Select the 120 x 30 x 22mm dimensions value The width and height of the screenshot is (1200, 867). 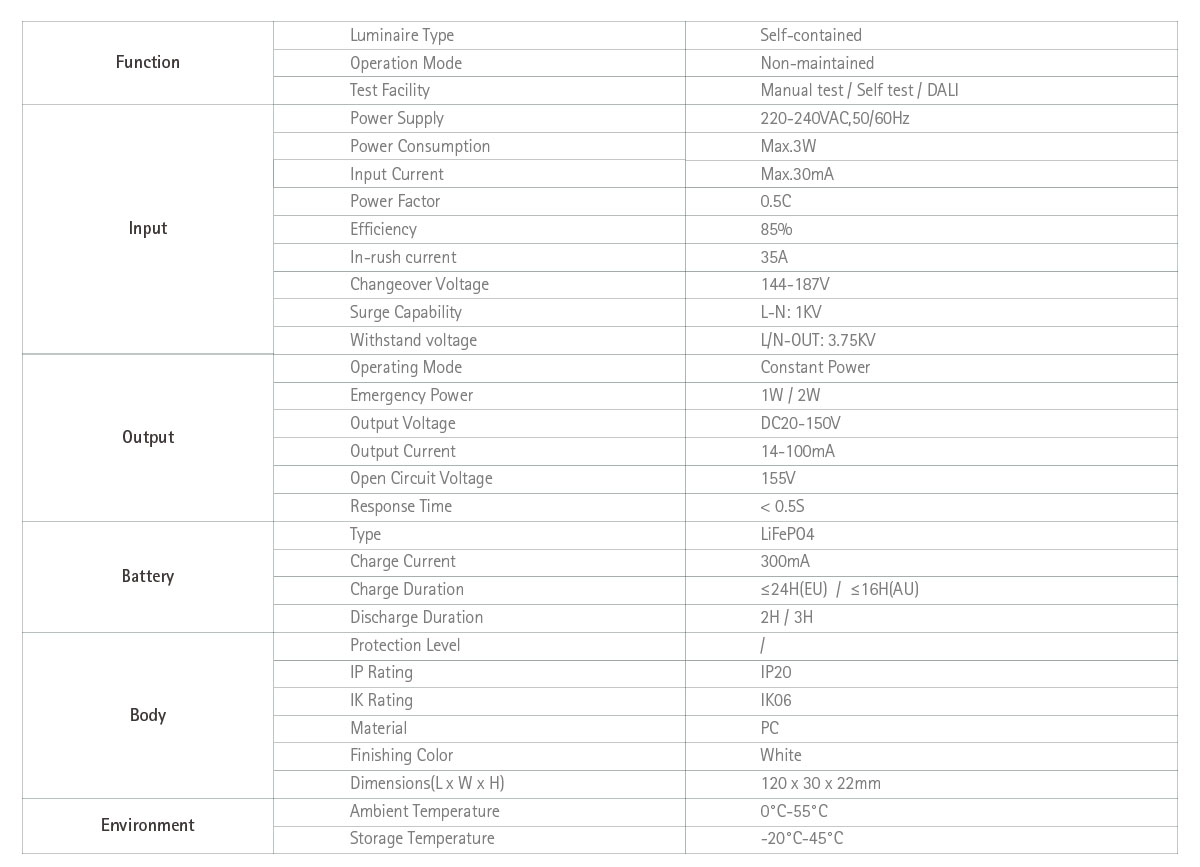pos(820,783)
